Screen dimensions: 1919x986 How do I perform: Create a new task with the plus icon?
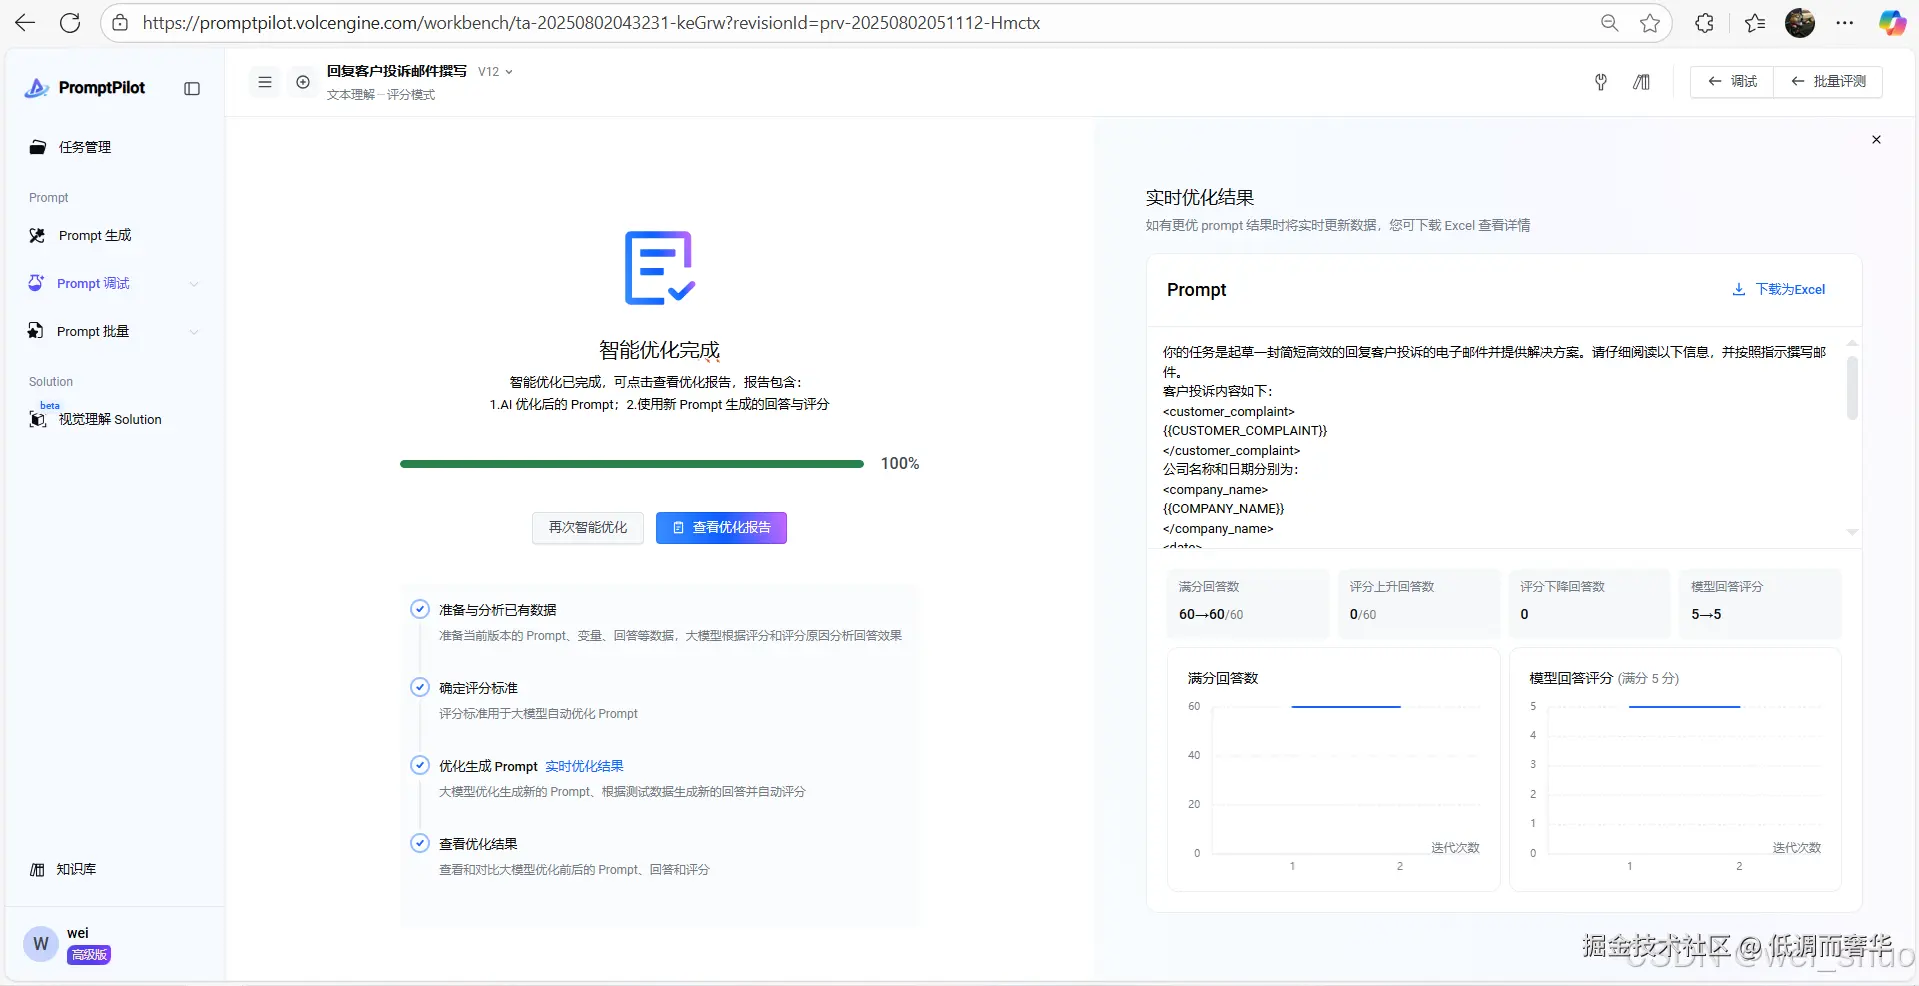pos(303,82)
